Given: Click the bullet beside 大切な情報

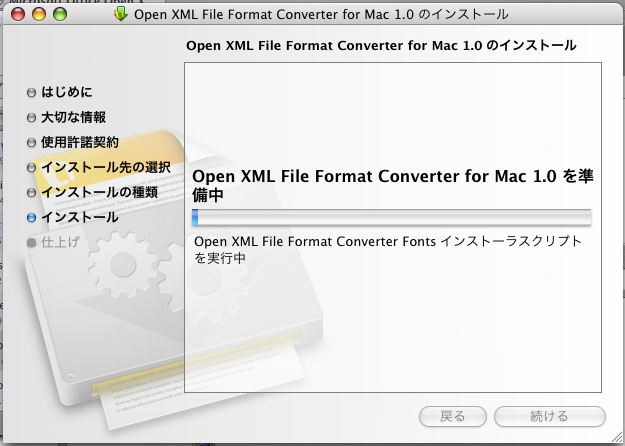Looking at the screenshot, I should click(x=31, y=118).
